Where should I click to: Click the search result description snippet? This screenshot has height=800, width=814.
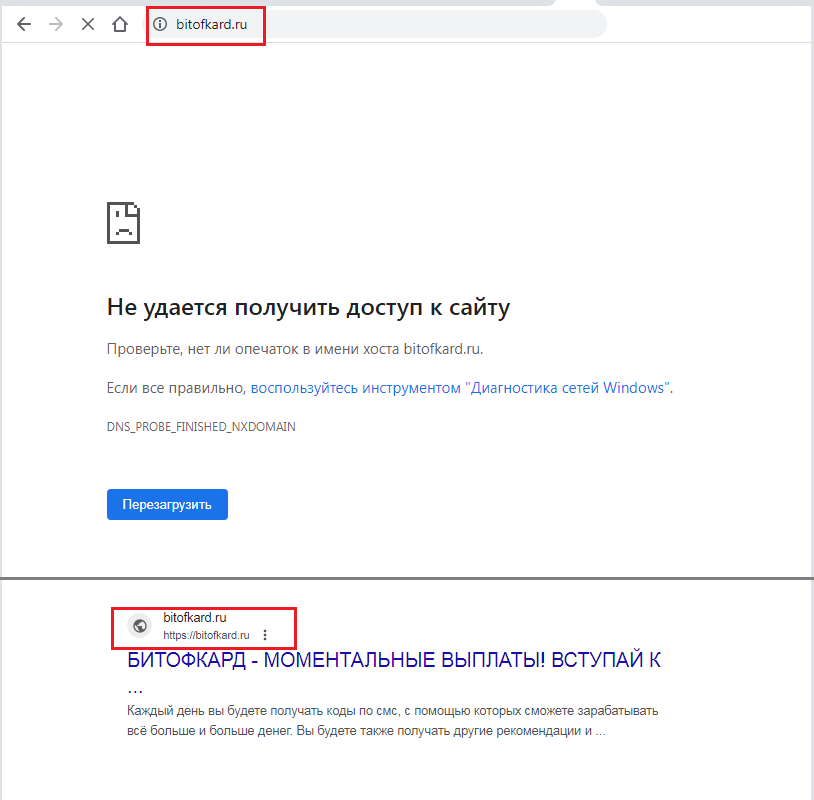pyautogui.click(x=392, y=720)
